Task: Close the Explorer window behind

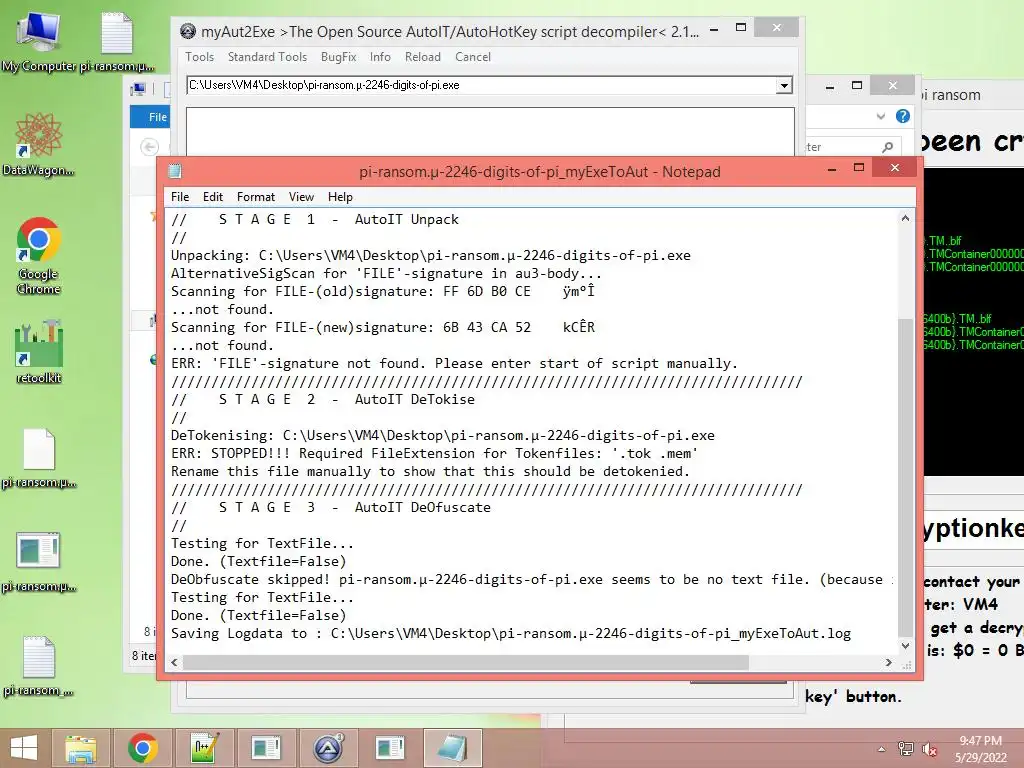Action: [x=893, y=86]
